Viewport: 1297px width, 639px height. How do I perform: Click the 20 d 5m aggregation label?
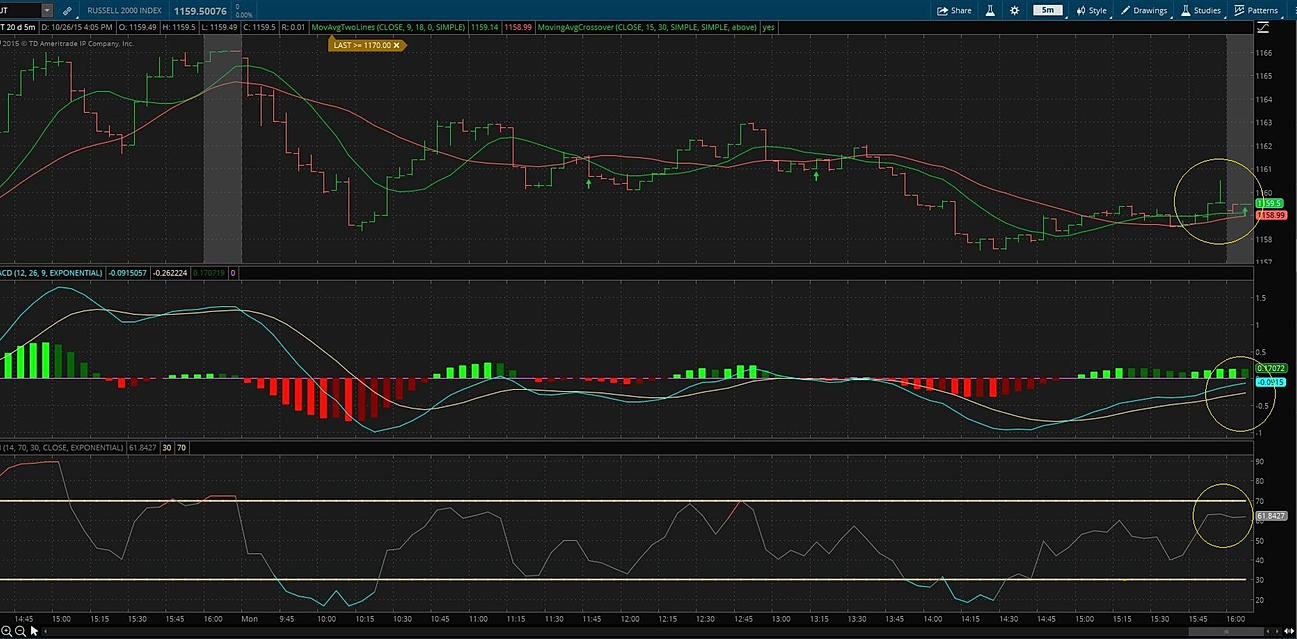(18, 28)
